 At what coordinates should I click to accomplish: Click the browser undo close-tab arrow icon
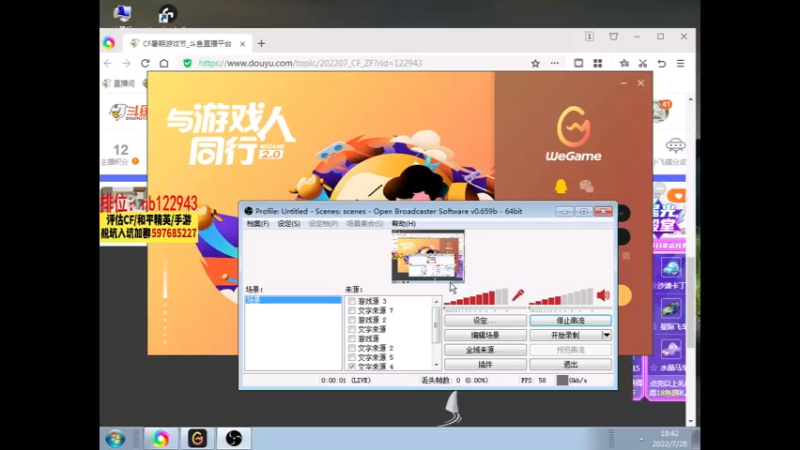coord(662,63)
